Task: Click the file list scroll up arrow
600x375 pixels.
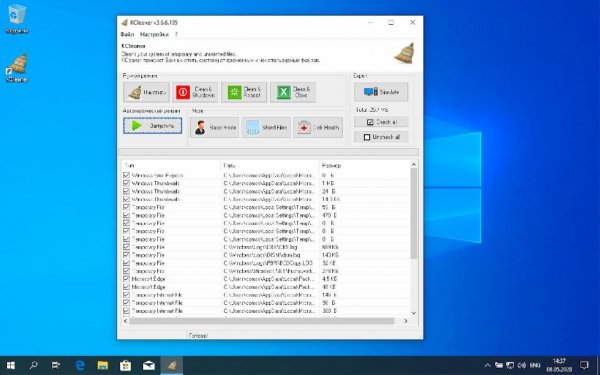Action: [x=414, y=165]
